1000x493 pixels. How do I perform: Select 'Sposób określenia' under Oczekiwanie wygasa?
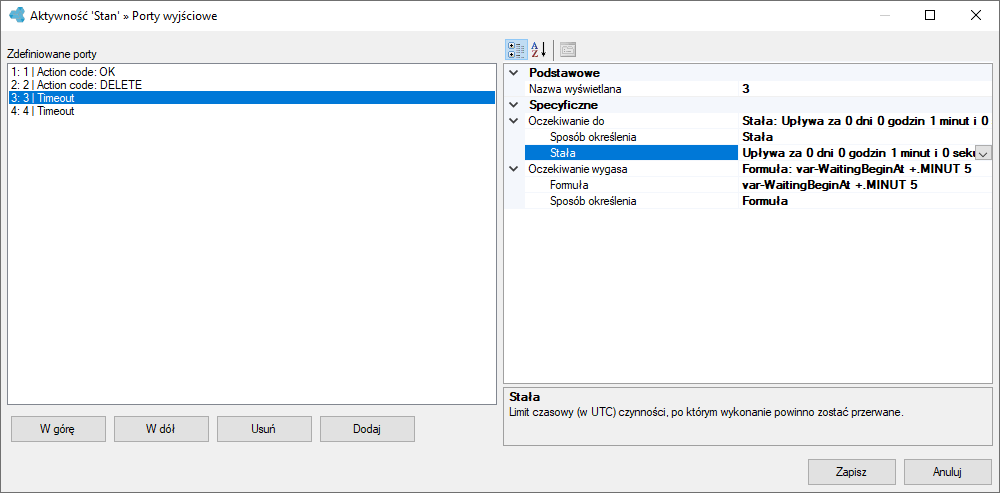point(631,201)
